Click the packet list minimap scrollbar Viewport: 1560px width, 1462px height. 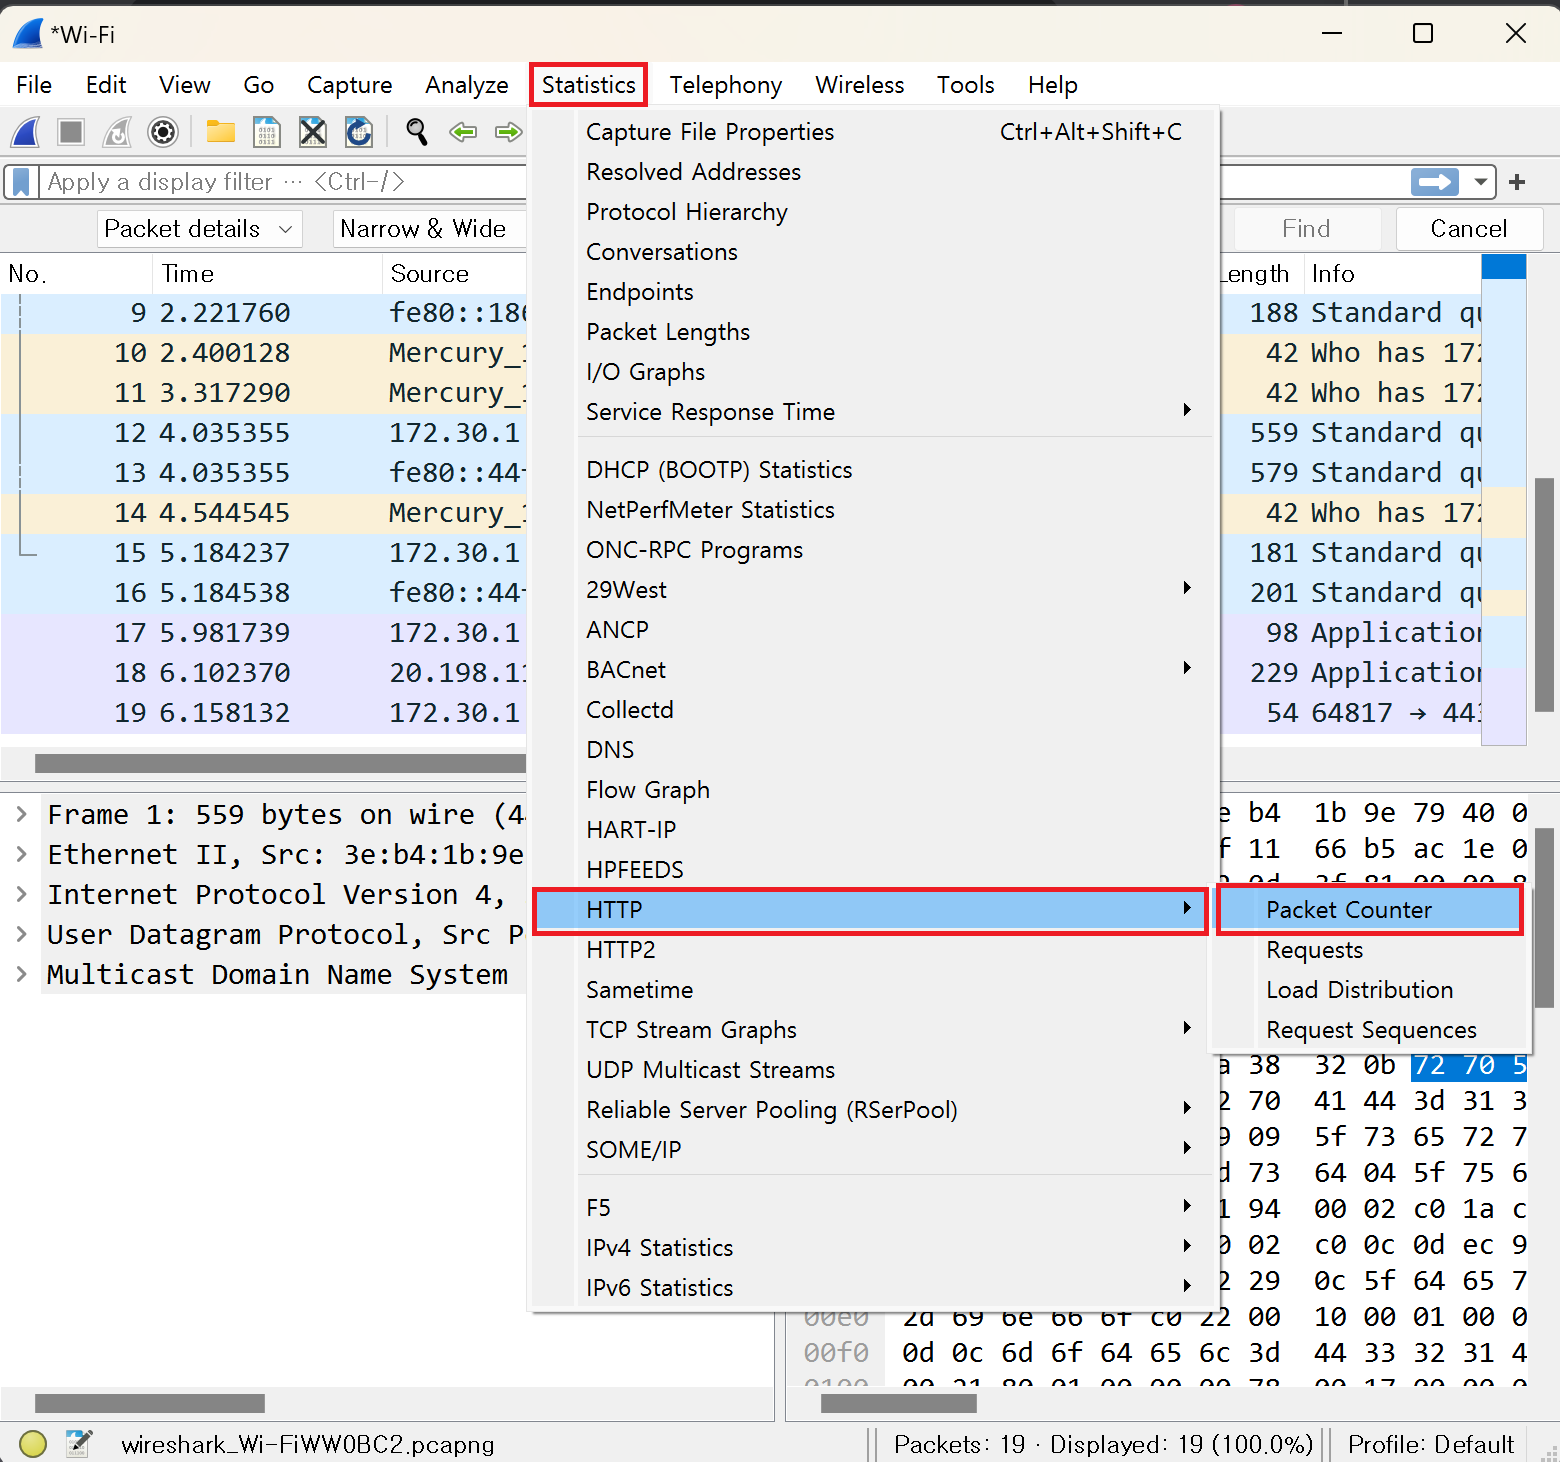(x=1503, y=500)
